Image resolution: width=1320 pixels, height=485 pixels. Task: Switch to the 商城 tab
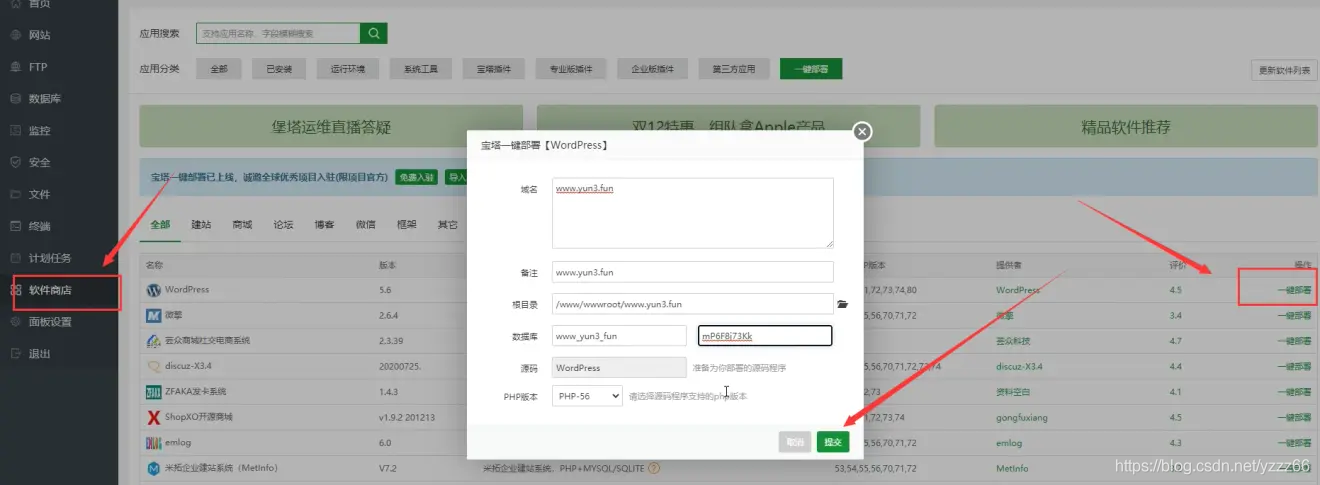tap(242, 225)
